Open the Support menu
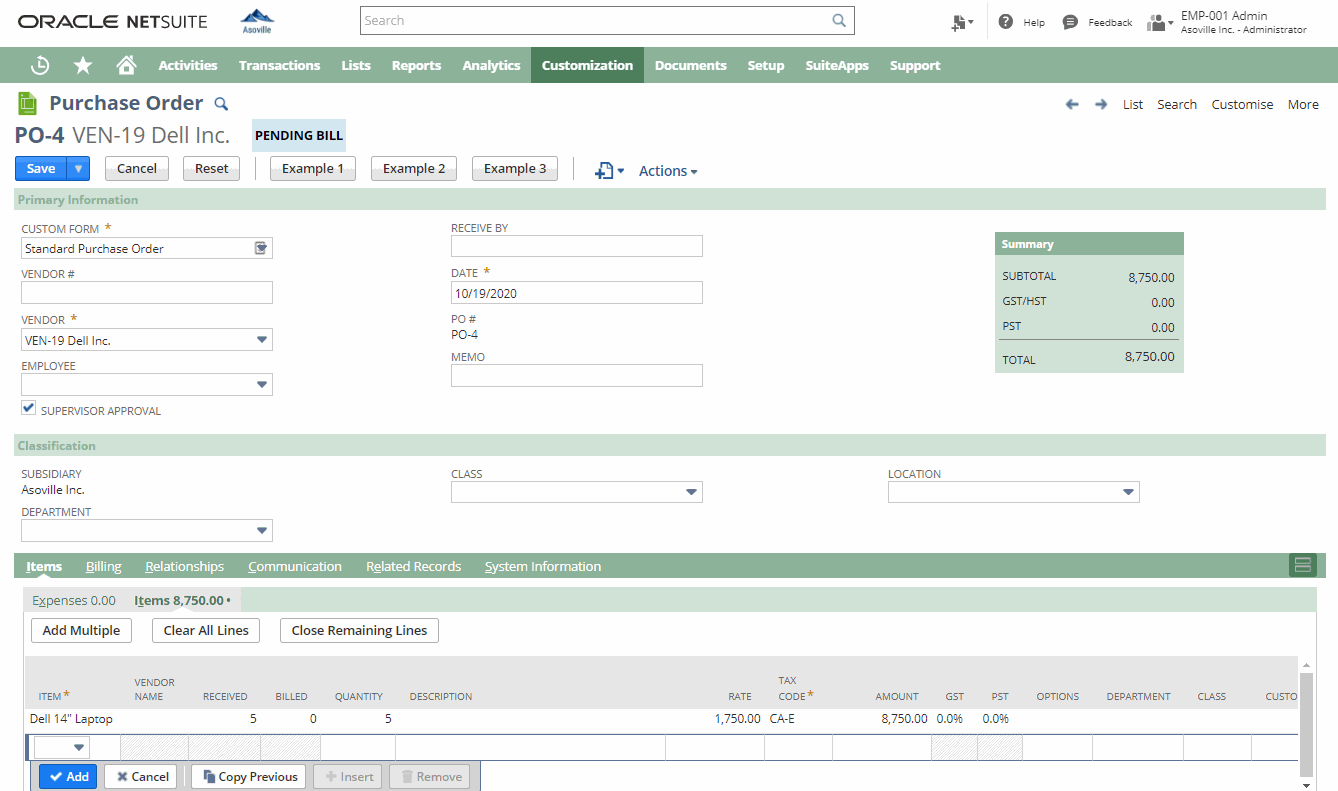This screenshot has height=791, width=1338. click(x=915, y=65)
